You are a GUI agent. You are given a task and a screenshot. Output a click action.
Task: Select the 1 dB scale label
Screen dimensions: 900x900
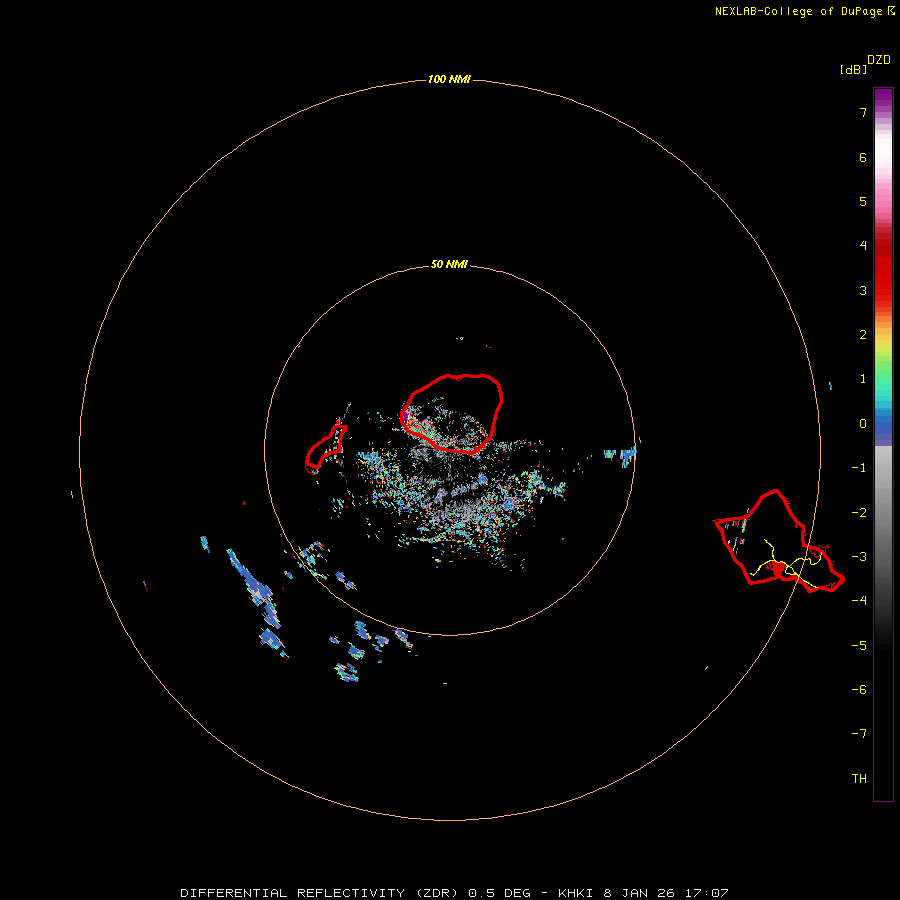tap(863, 379)
